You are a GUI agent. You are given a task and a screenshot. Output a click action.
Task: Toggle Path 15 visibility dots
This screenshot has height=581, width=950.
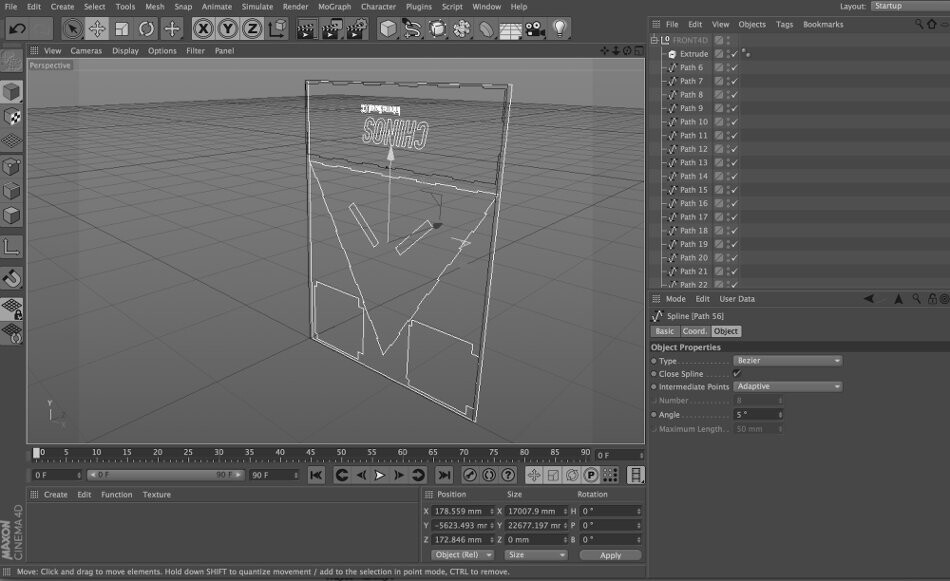coord(728,190)
